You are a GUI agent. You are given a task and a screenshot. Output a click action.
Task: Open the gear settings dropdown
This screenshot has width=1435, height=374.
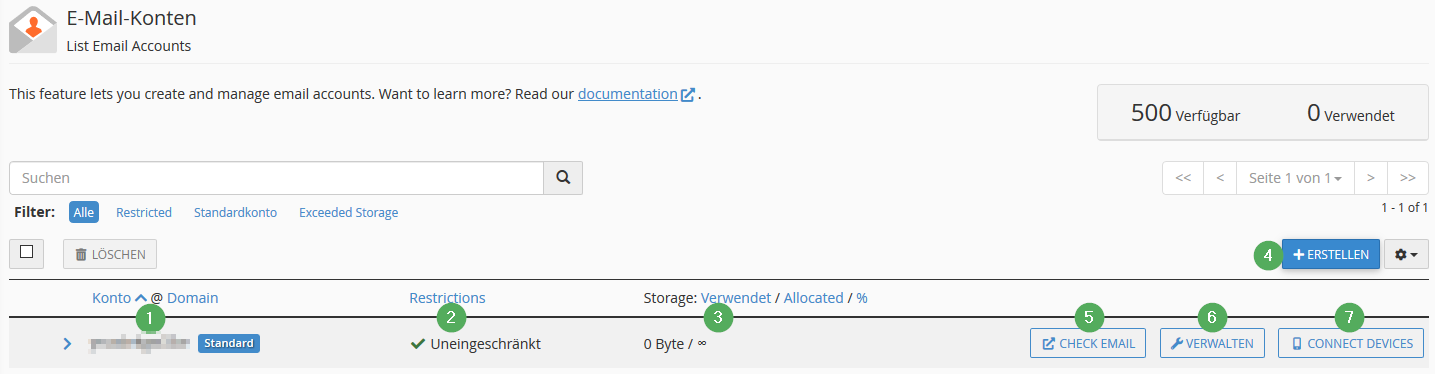1406,255
